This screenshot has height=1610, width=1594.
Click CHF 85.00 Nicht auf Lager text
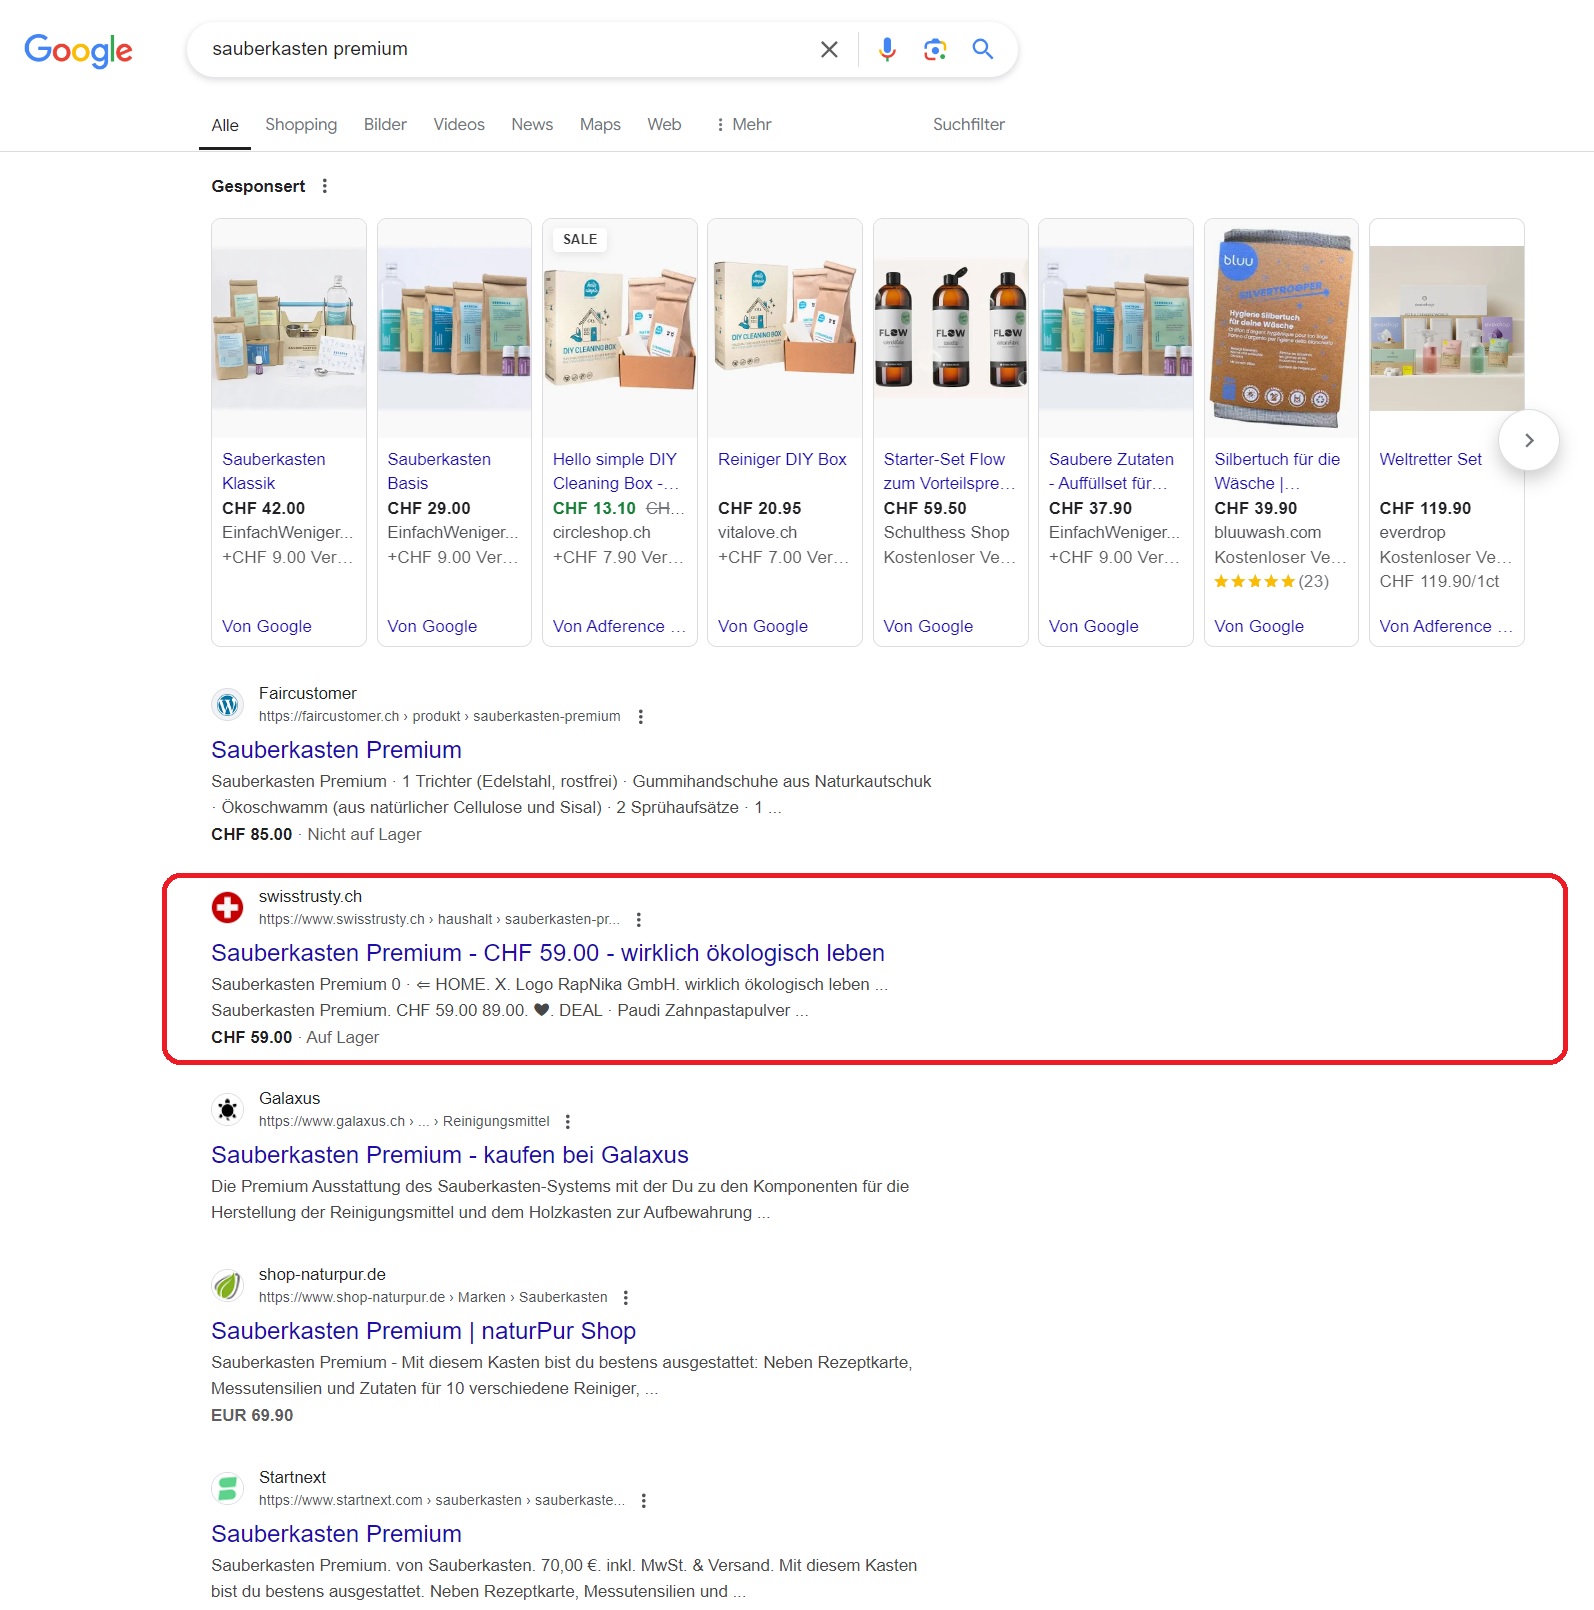[x=316, y=834]
